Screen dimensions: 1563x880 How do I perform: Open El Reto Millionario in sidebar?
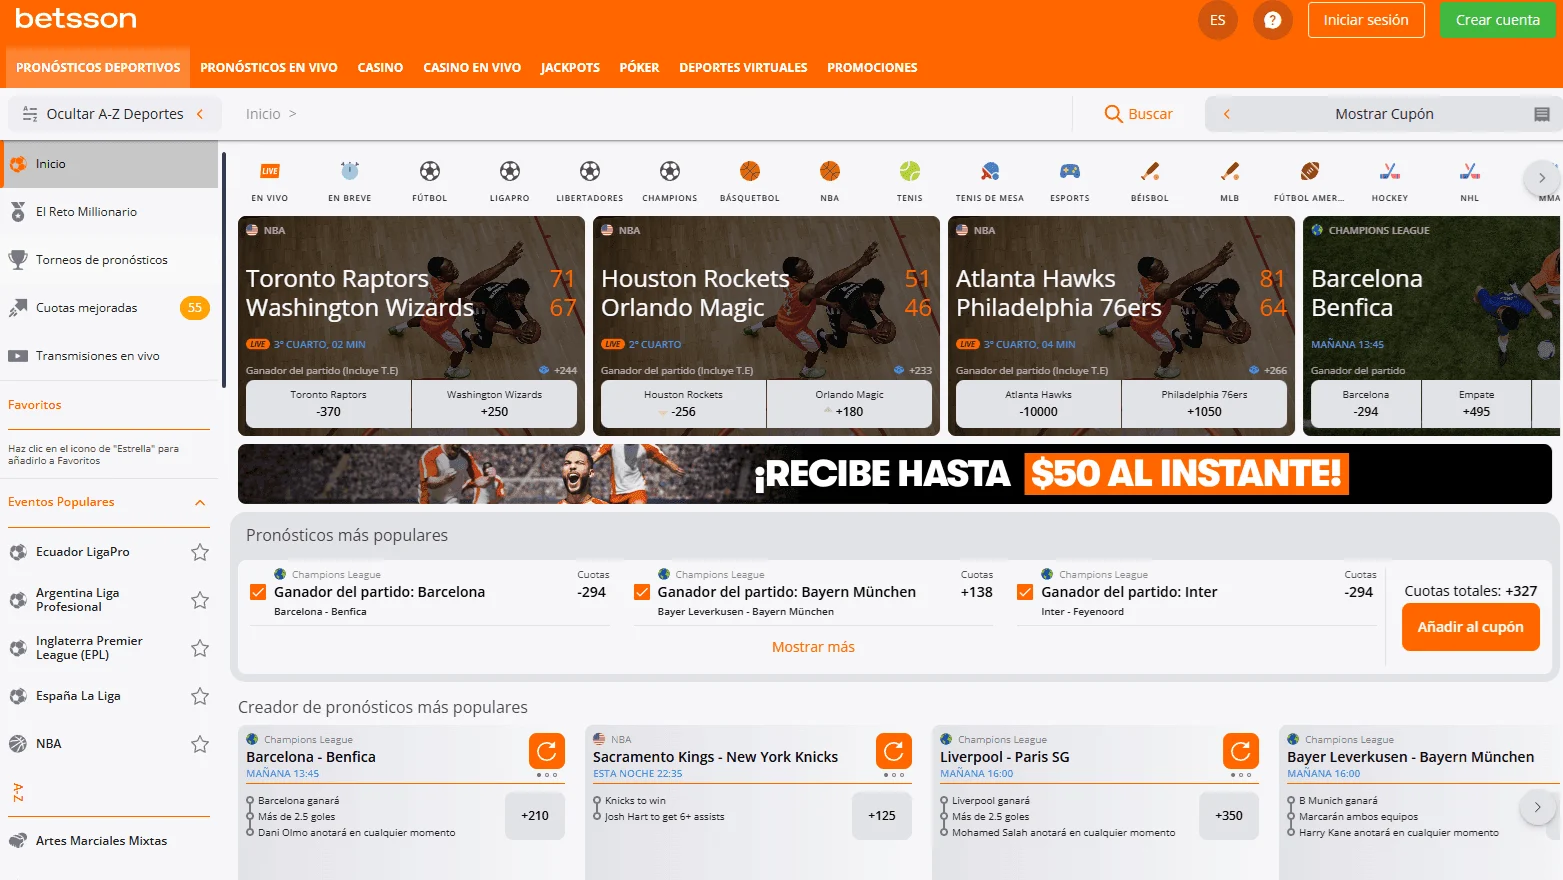[x=110, y=212]
